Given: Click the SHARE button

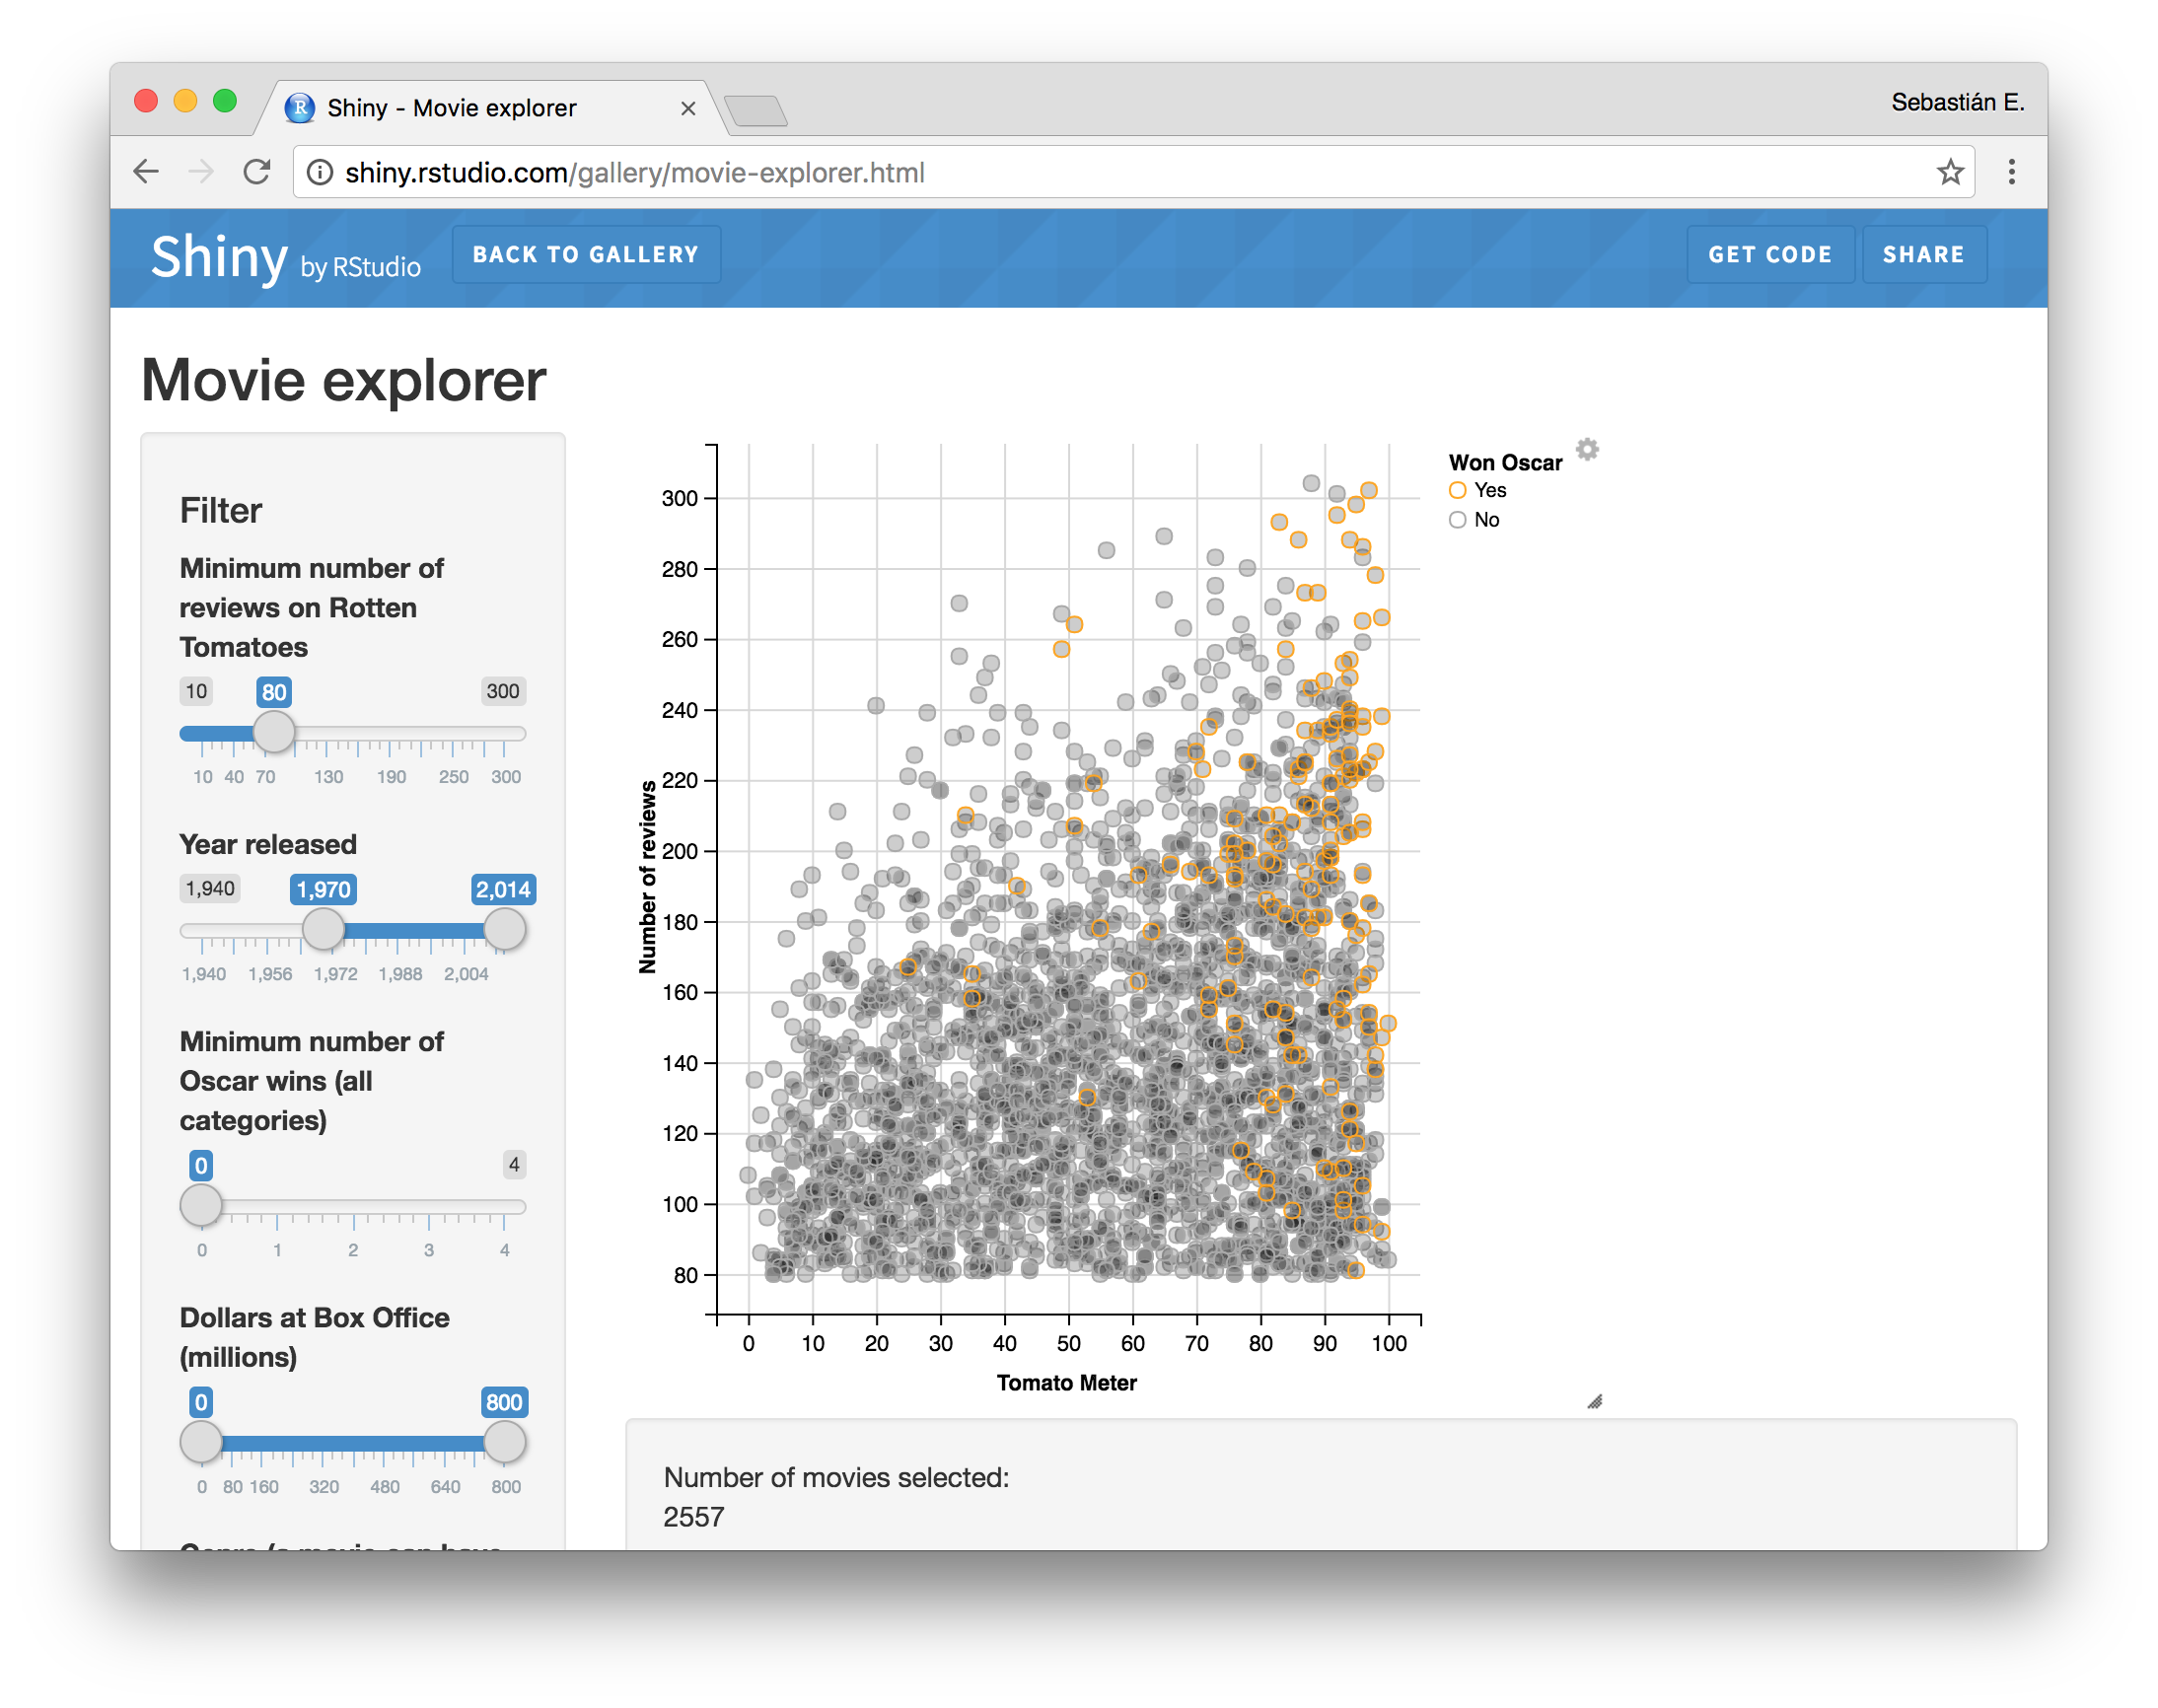Looking at the screenshot, I should [1923, 255].
